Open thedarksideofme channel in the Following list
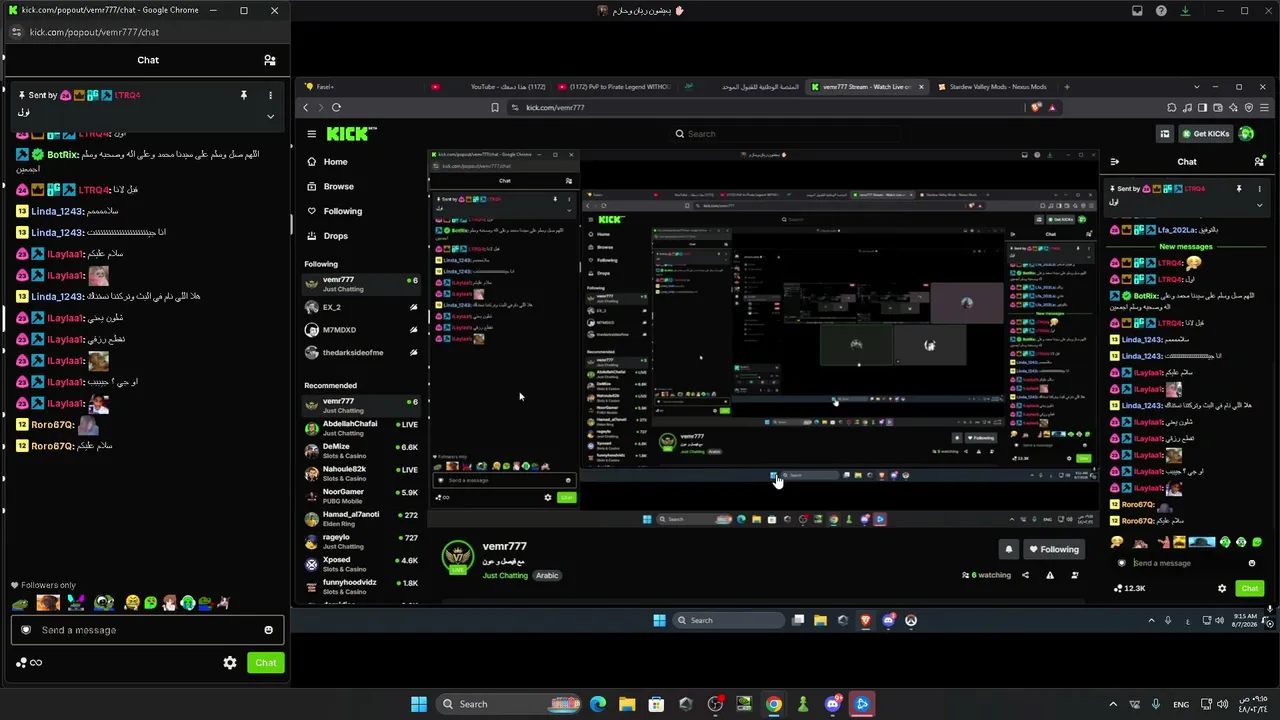 coord(361,353)
